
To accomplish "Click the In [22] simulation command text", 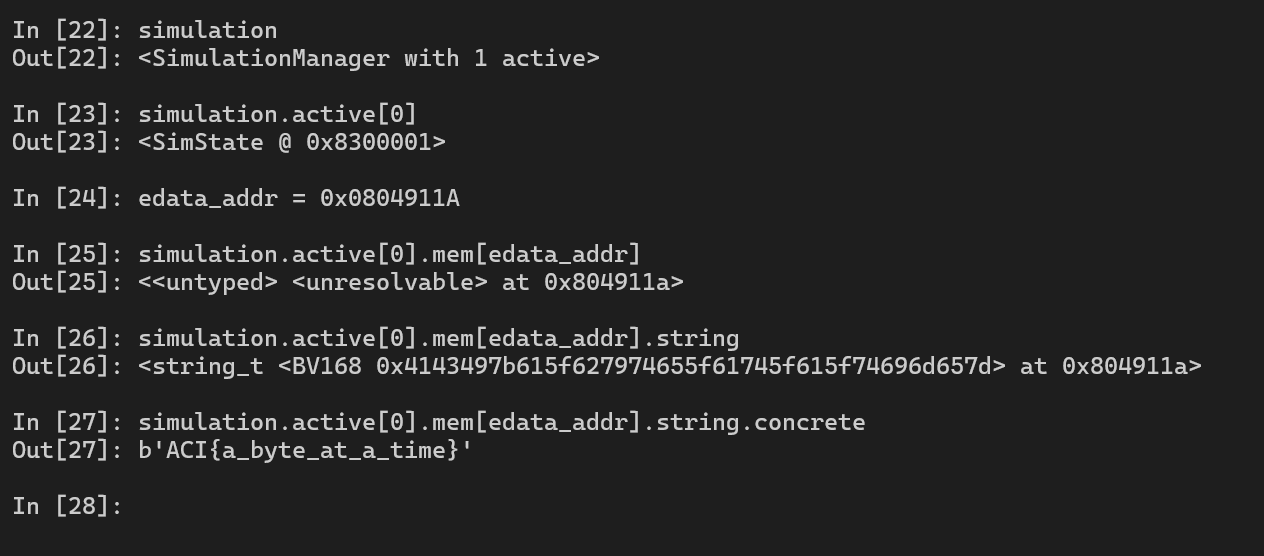I will (208, 30).
